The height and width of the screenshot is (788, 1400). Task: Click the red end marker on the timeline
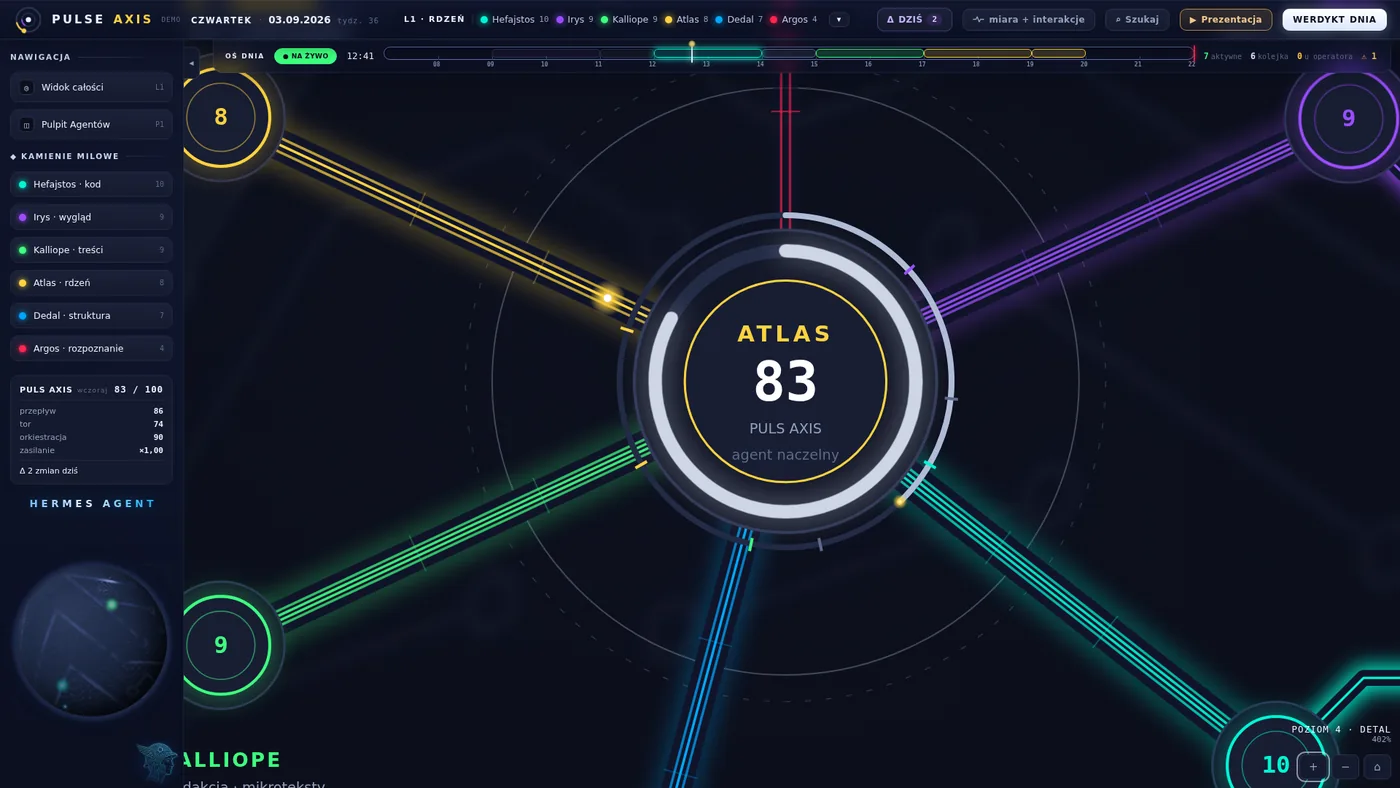[x=1194, y=54]
